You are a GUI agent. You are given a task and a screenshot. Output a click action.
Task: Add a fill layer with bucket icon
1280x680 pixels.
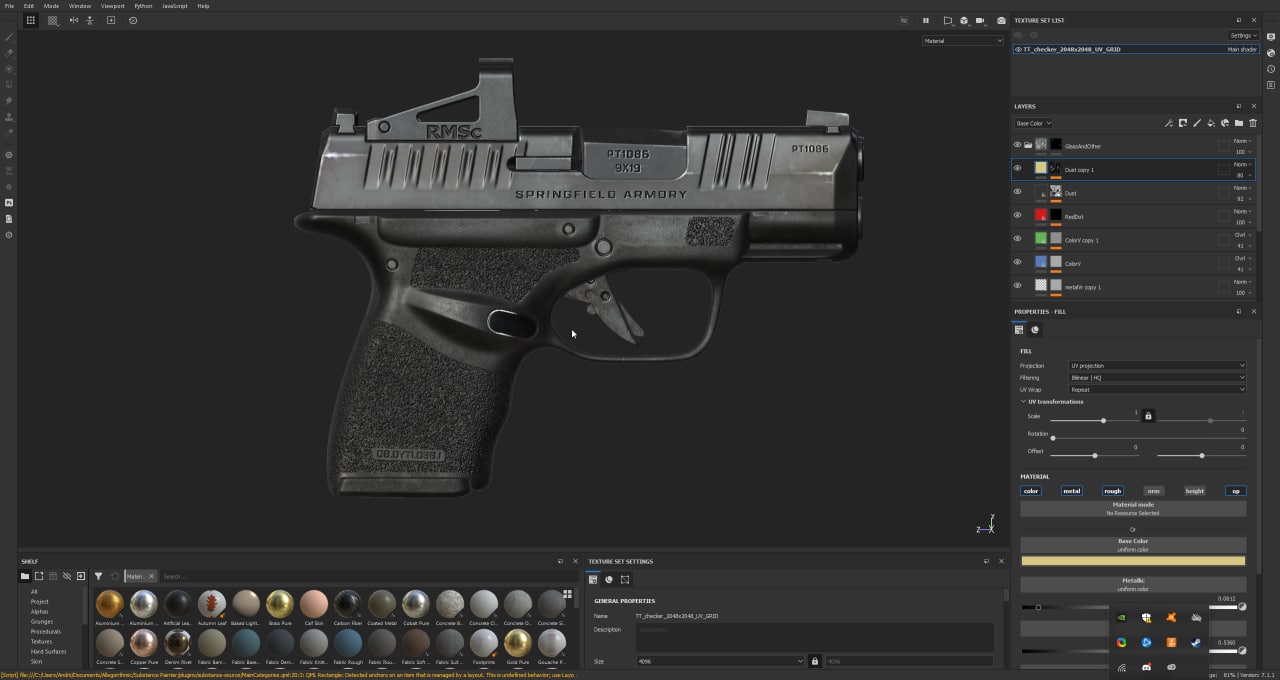[1210, 123]
